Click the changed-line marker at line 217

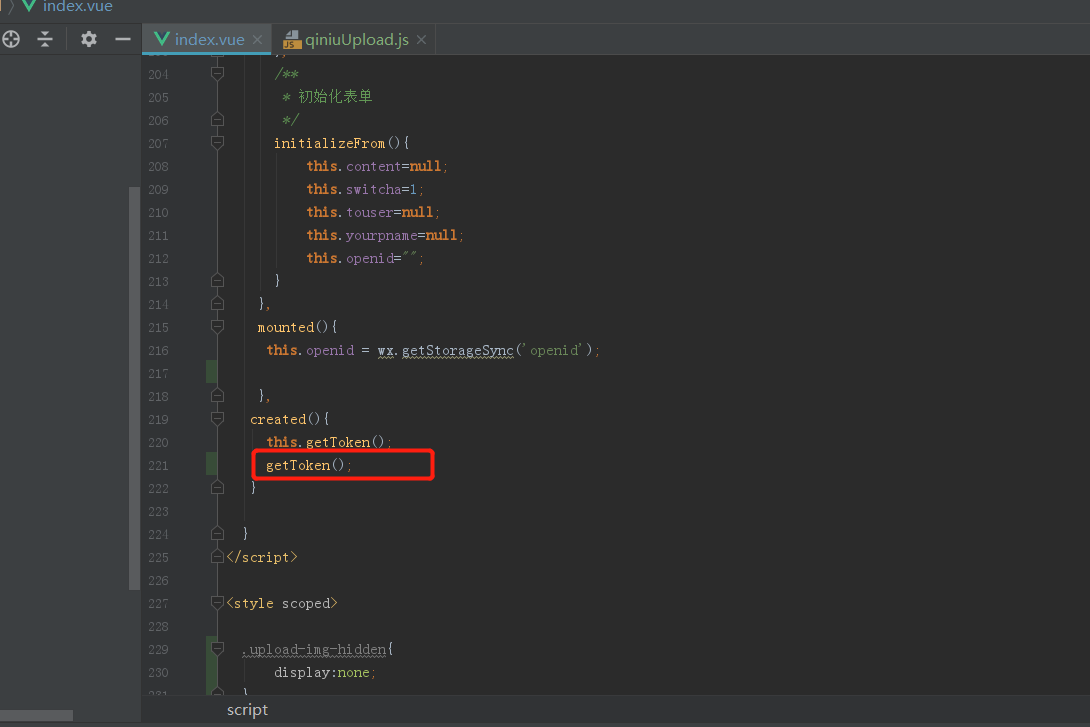point(212,372)
